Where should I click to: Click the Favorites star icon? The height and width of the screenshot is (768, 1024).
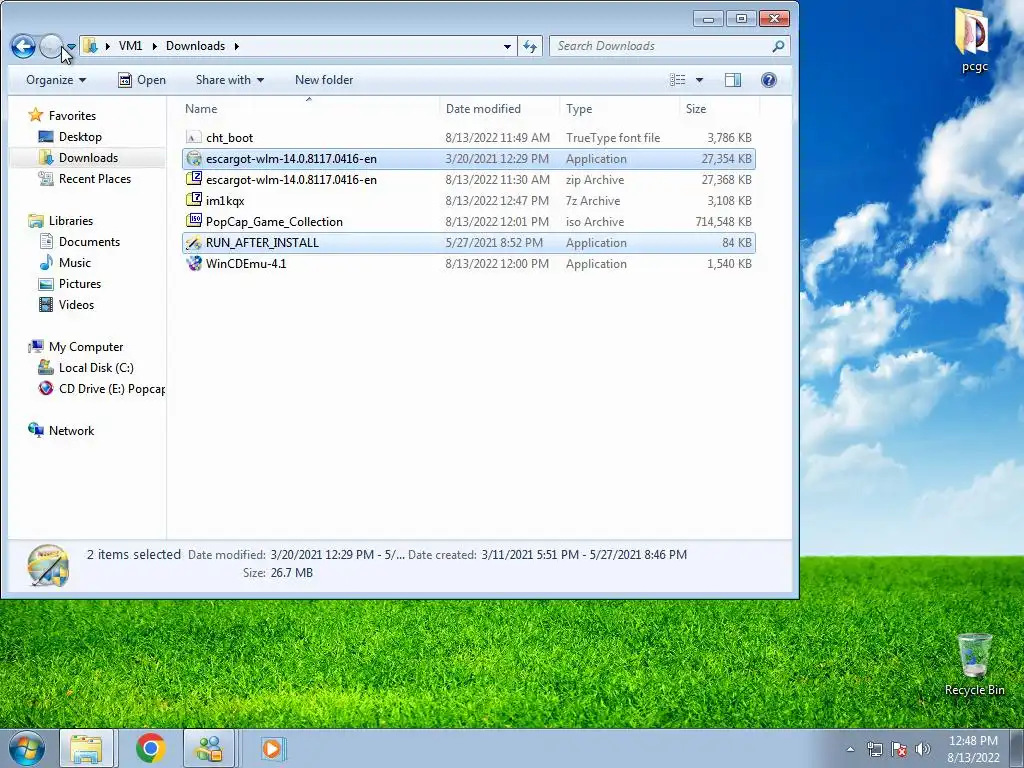tap(35, 116)
